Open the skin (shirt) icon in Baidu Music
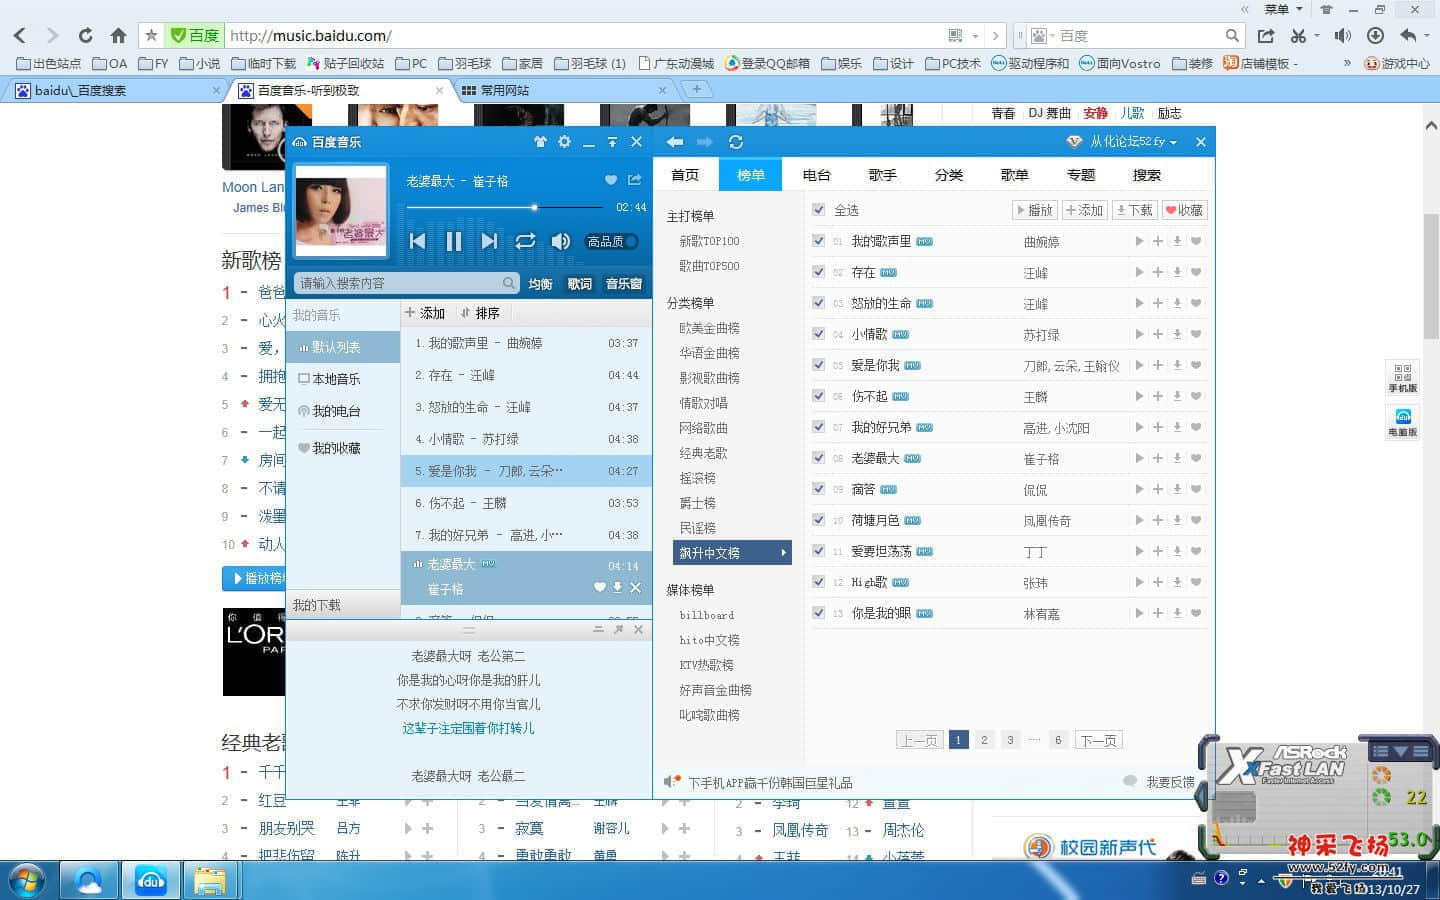 coord(540,142)
